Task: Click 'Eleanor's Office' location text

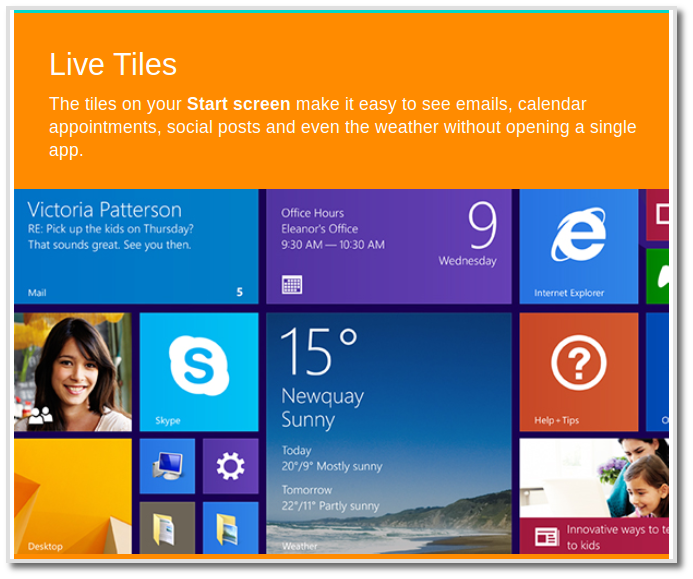Action: [x=320, y=229]
